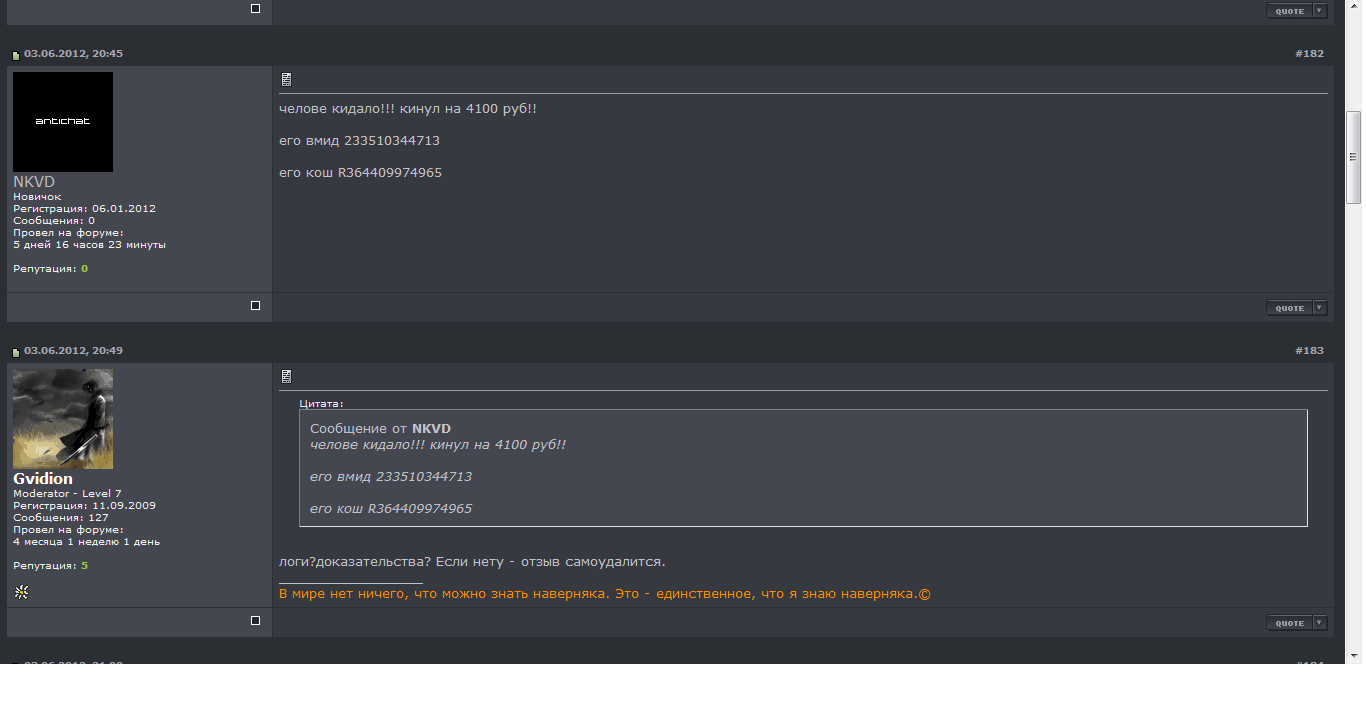Click the scrollbar down arrow
The width and height of the screenshot is (1366, 728).
coord(1354,655)
